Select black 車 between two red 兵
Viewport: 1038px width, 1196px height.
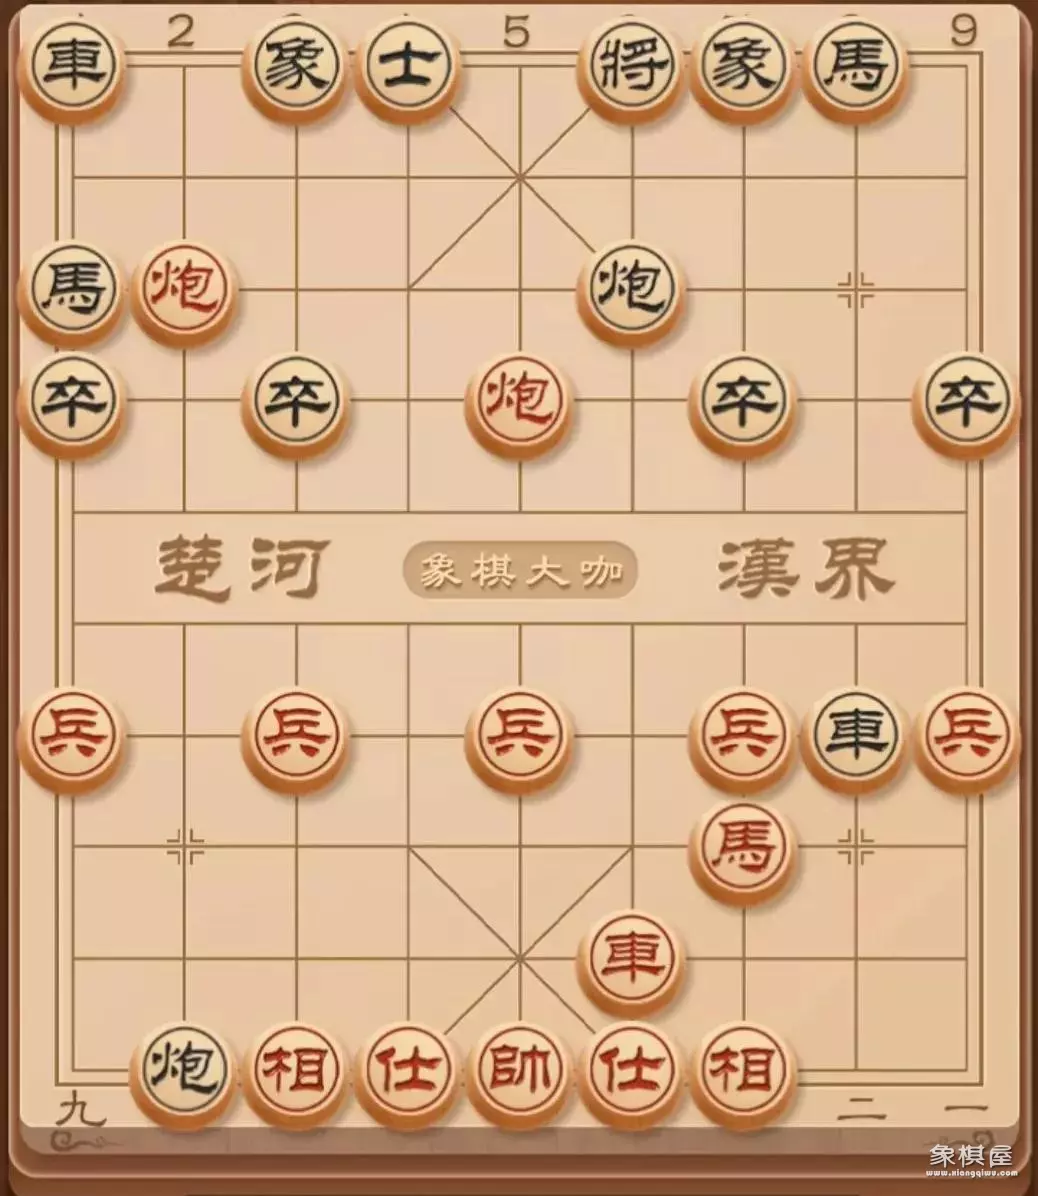tap(854, 735)
